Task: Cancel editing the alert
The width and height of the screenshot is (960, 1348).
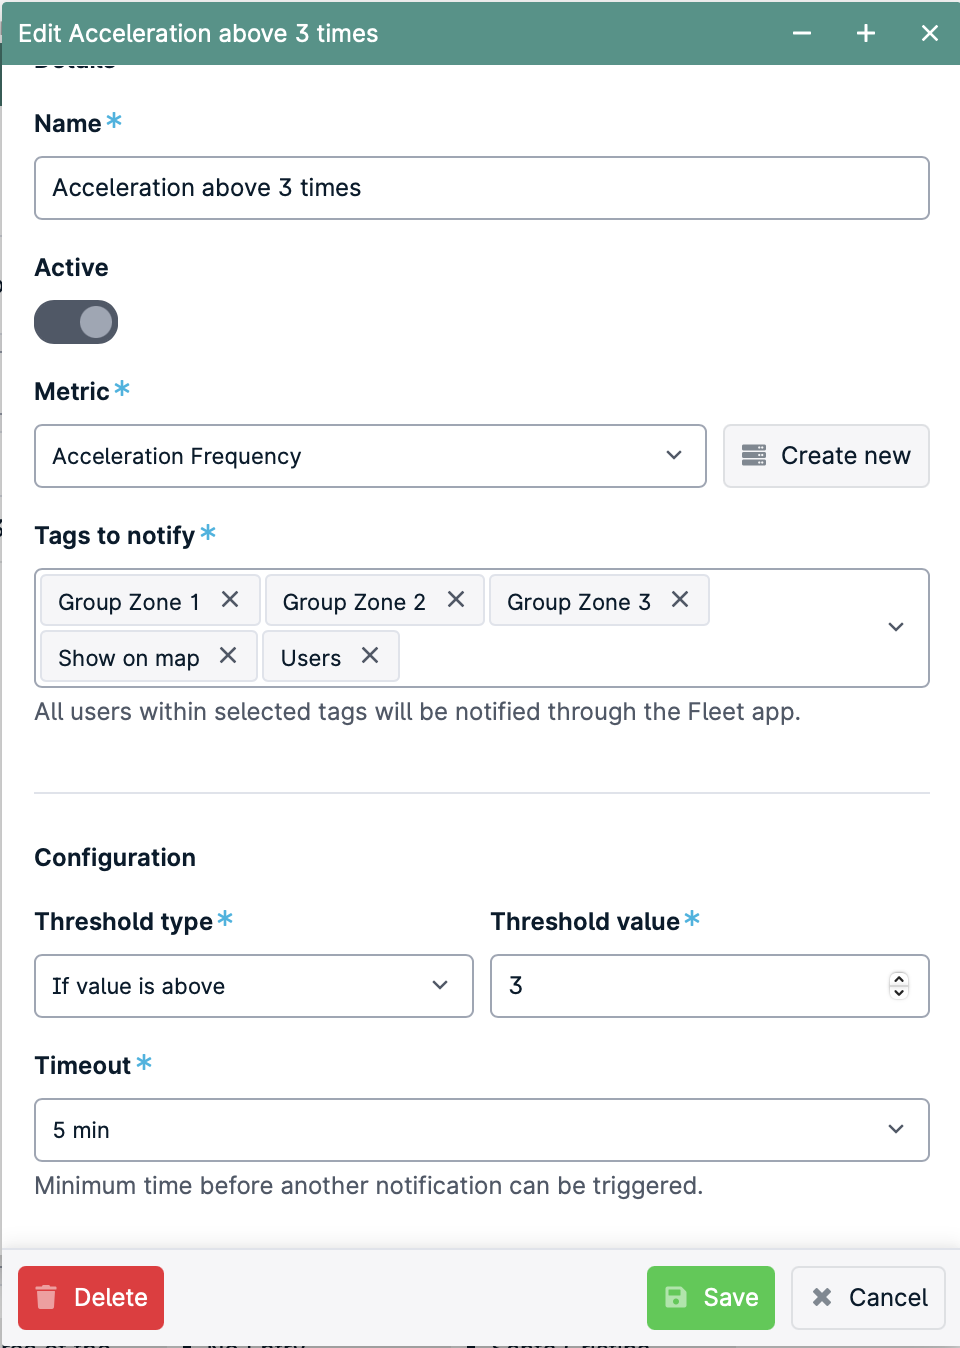Action: click(868, 1297)
